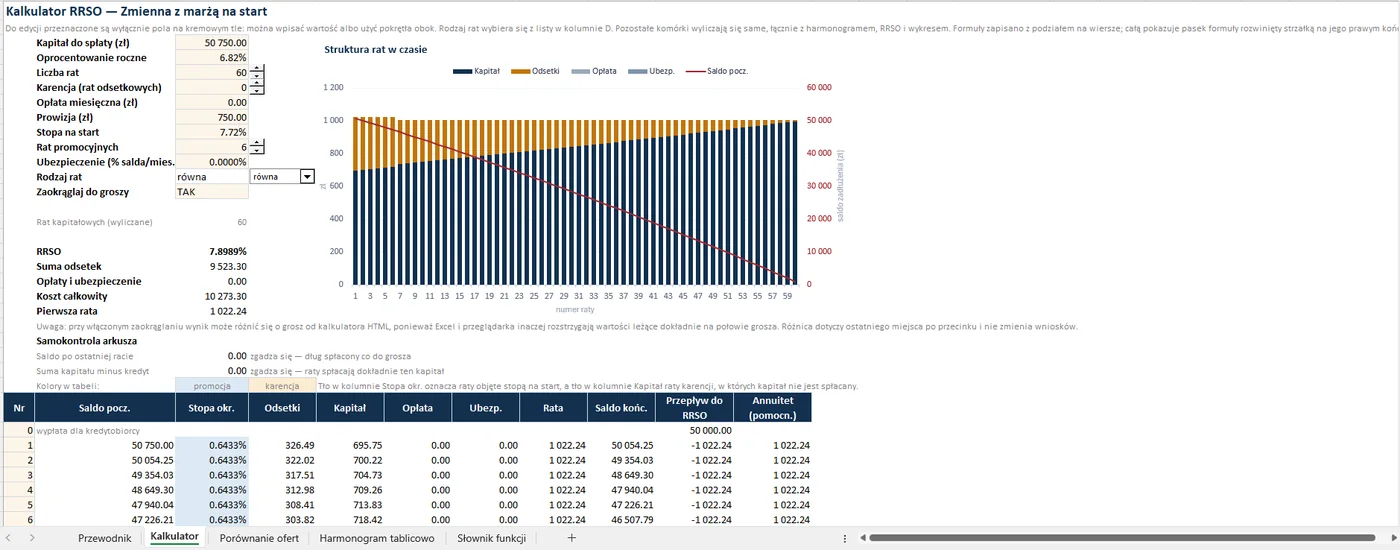Add a new sheet with plus button

(572, 538)
